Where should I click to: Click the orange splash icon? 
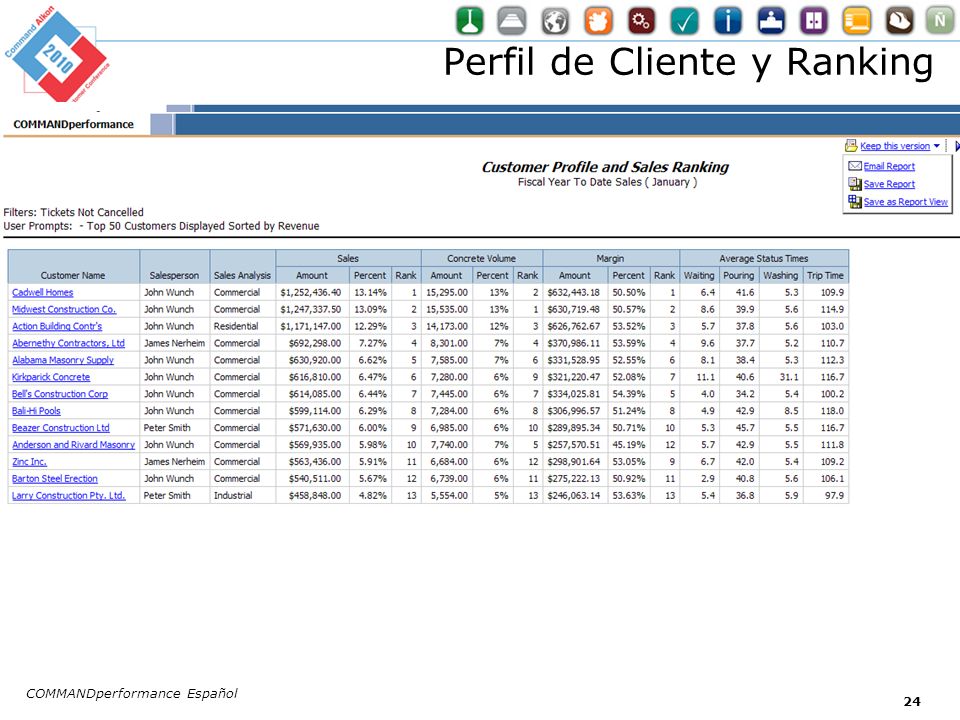click(x=598, y=21)
